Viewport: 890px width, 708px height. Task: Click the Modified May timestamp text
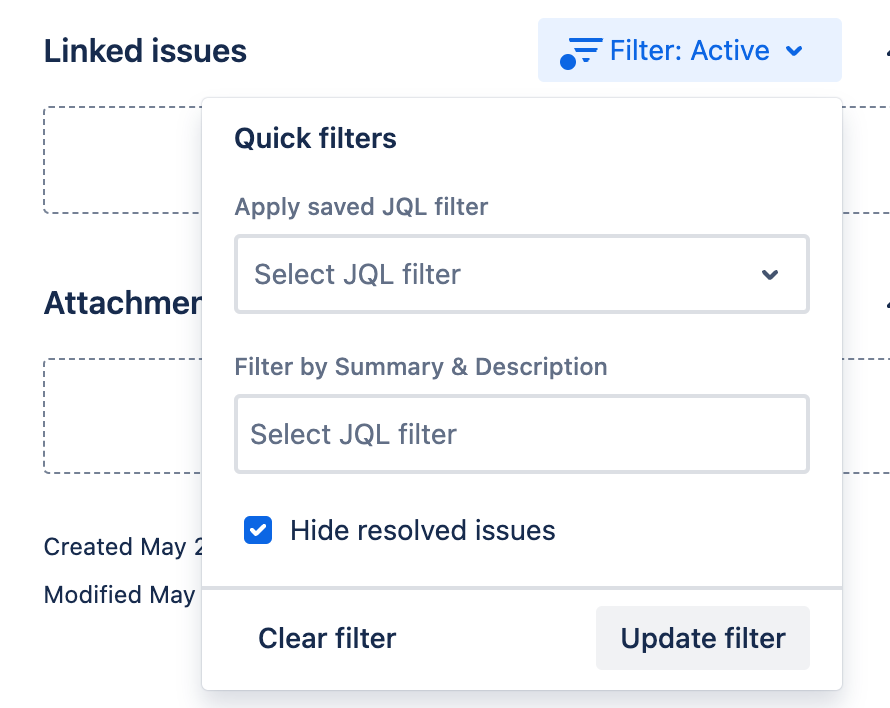pyautogui.click(x=118, y=594)
